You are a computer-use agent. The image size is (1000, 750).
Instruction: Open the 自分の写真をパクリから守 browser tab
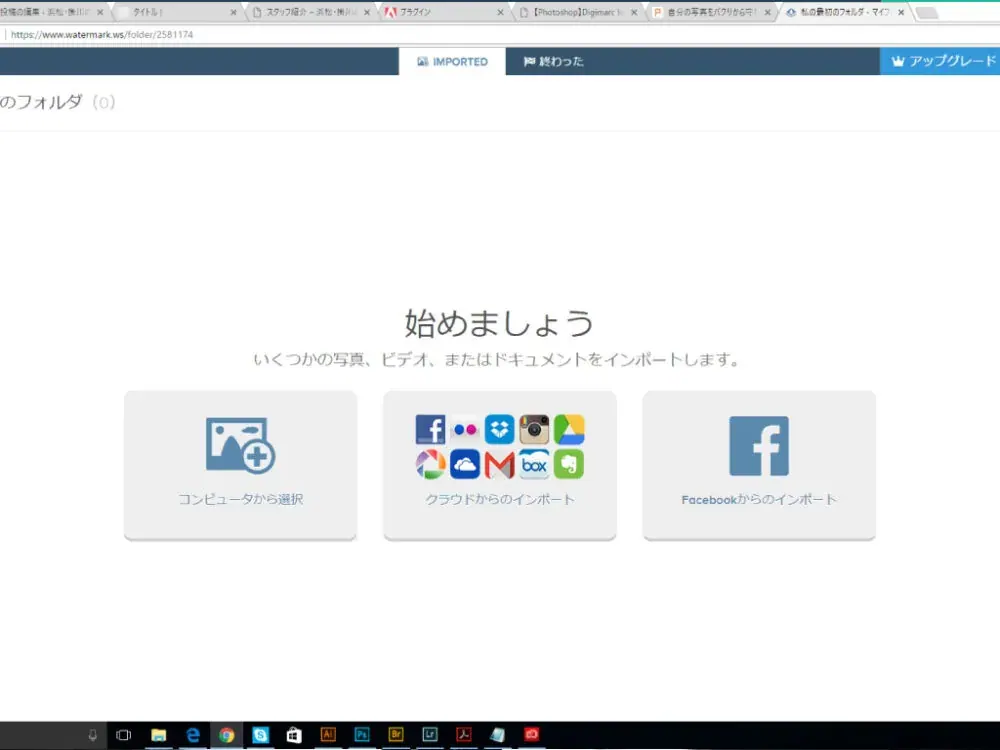[x=711, y=12]
